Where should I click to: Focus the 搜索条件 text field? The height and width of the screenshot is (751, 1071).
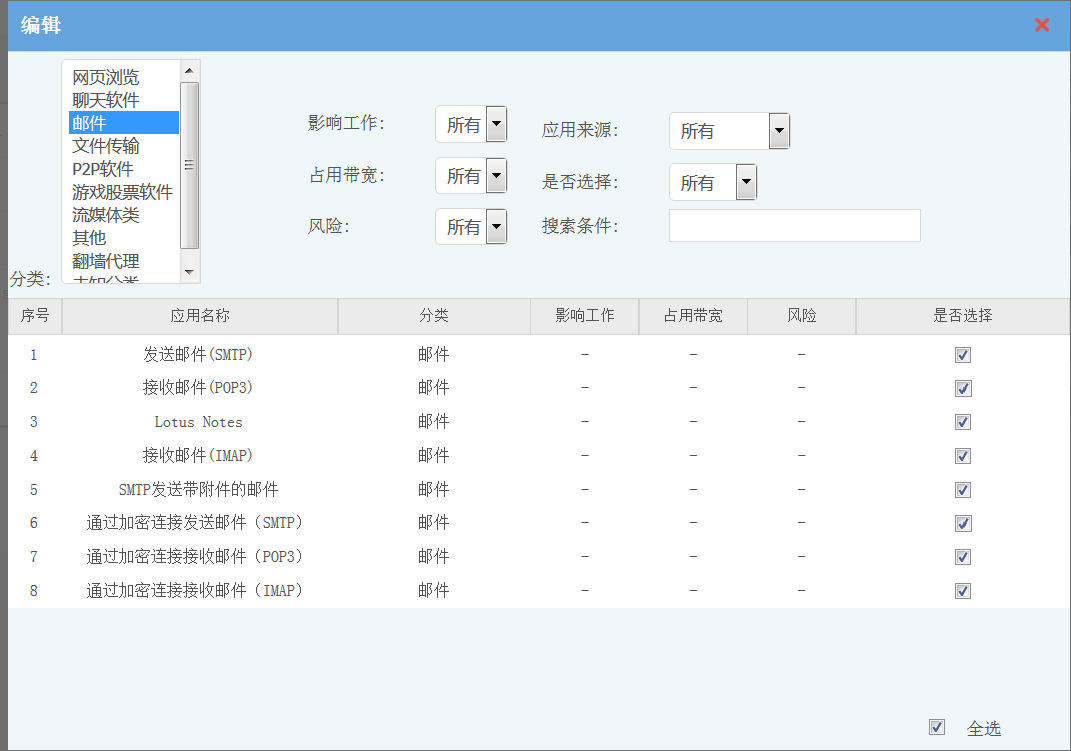794,226
